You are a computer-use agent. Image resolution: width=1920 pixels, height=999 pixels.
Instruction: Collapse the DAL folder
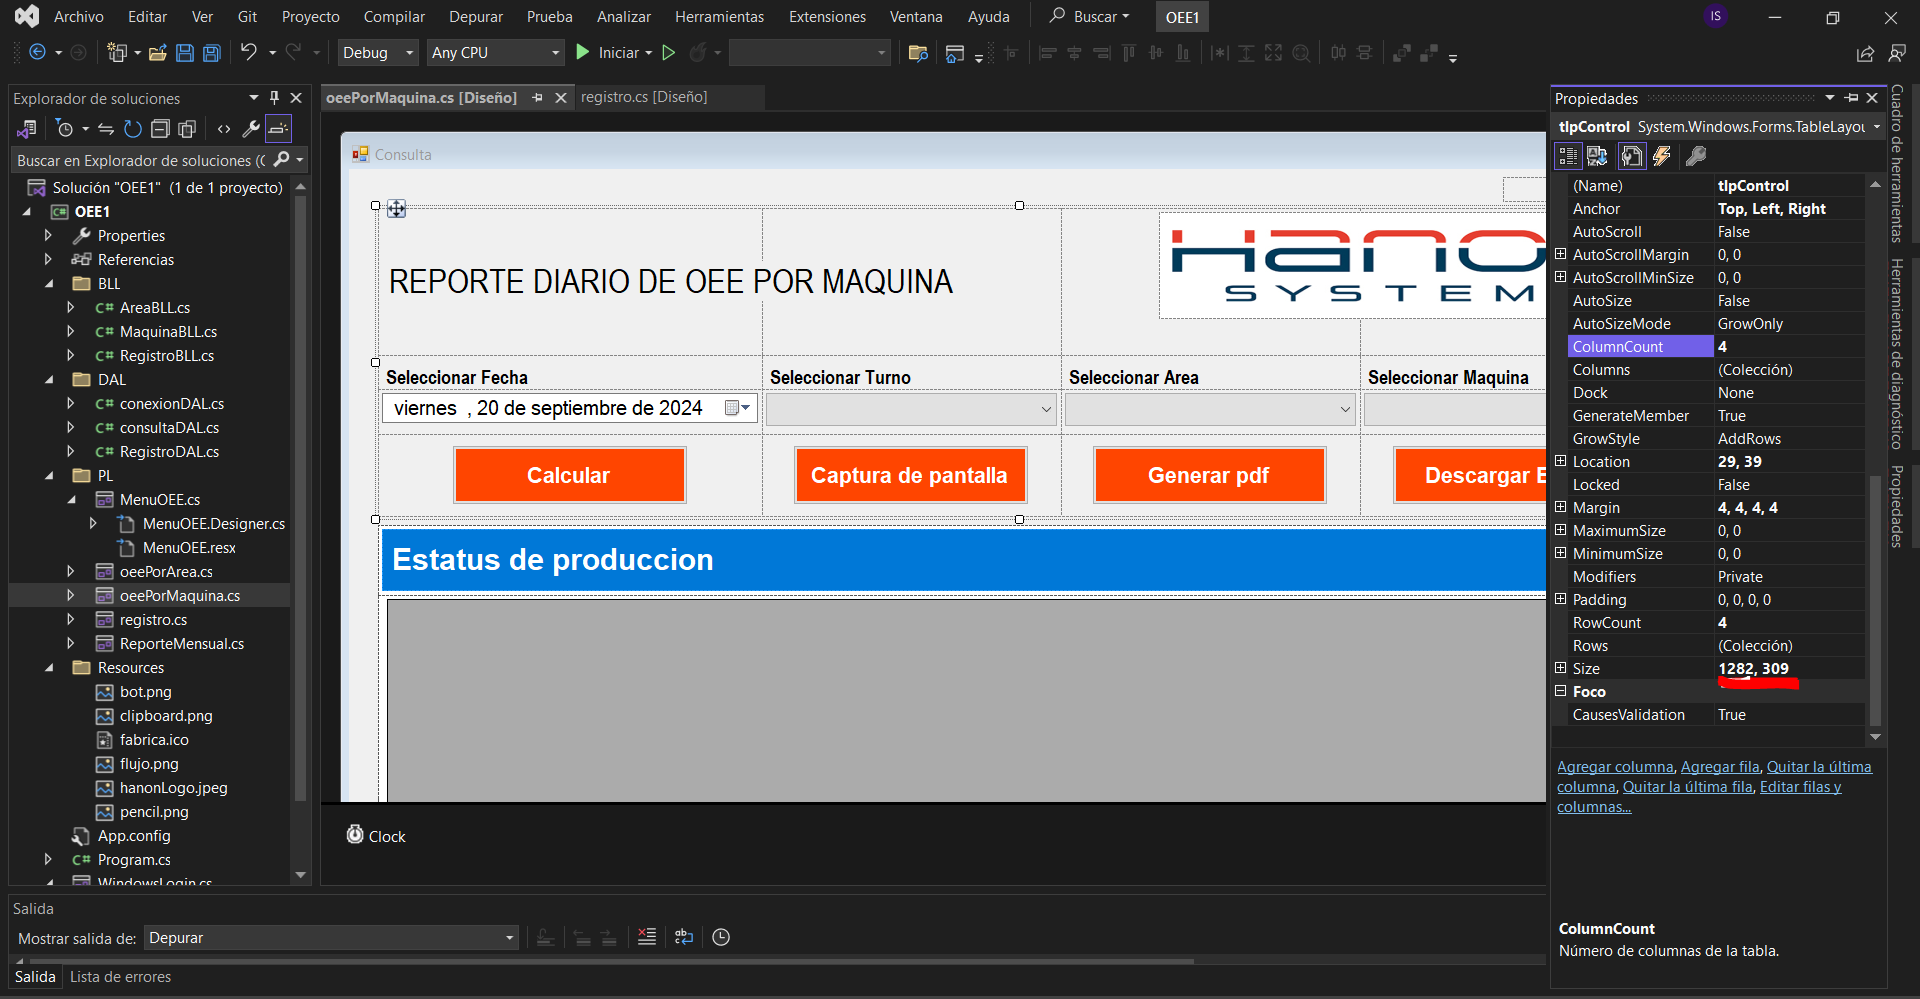pyautogui.click(x=49, y=380)
